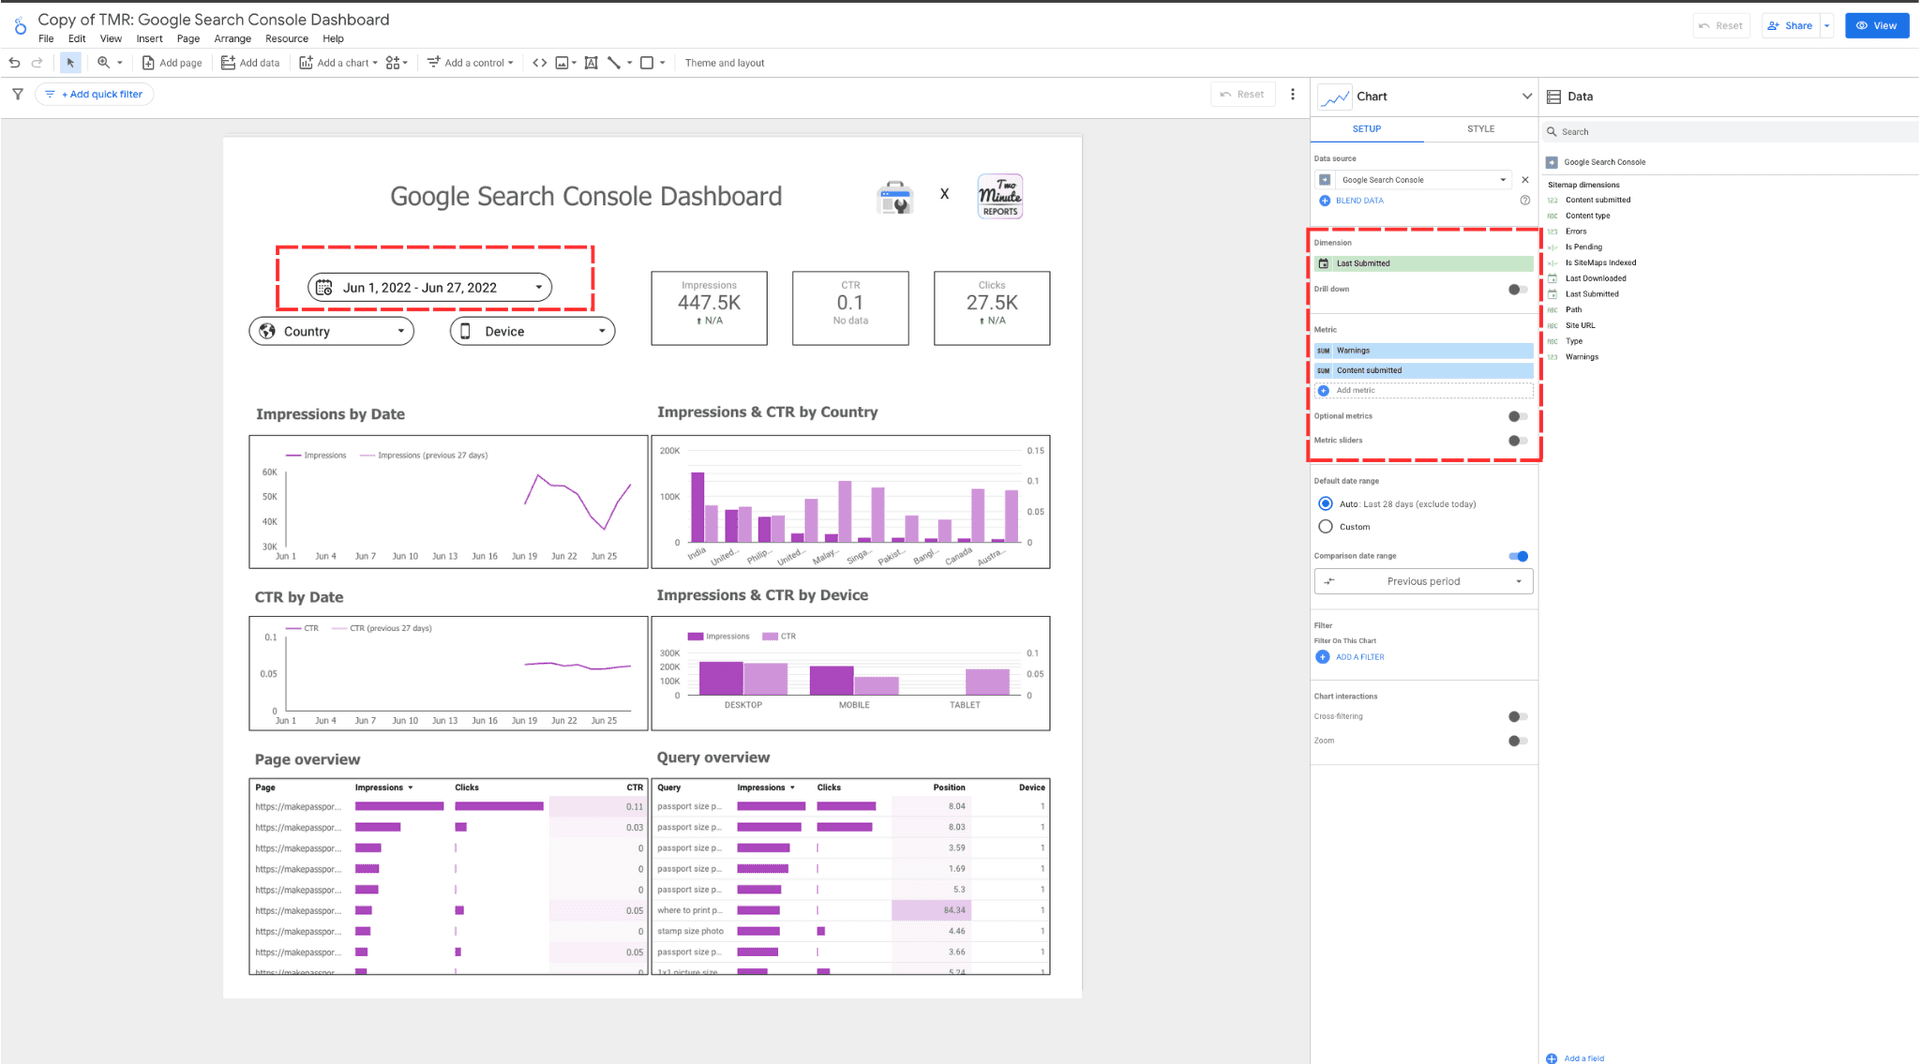Screen dimensions: 1920x1064
Task: Open the Add a control dropdown
Action: pos(470,63)
